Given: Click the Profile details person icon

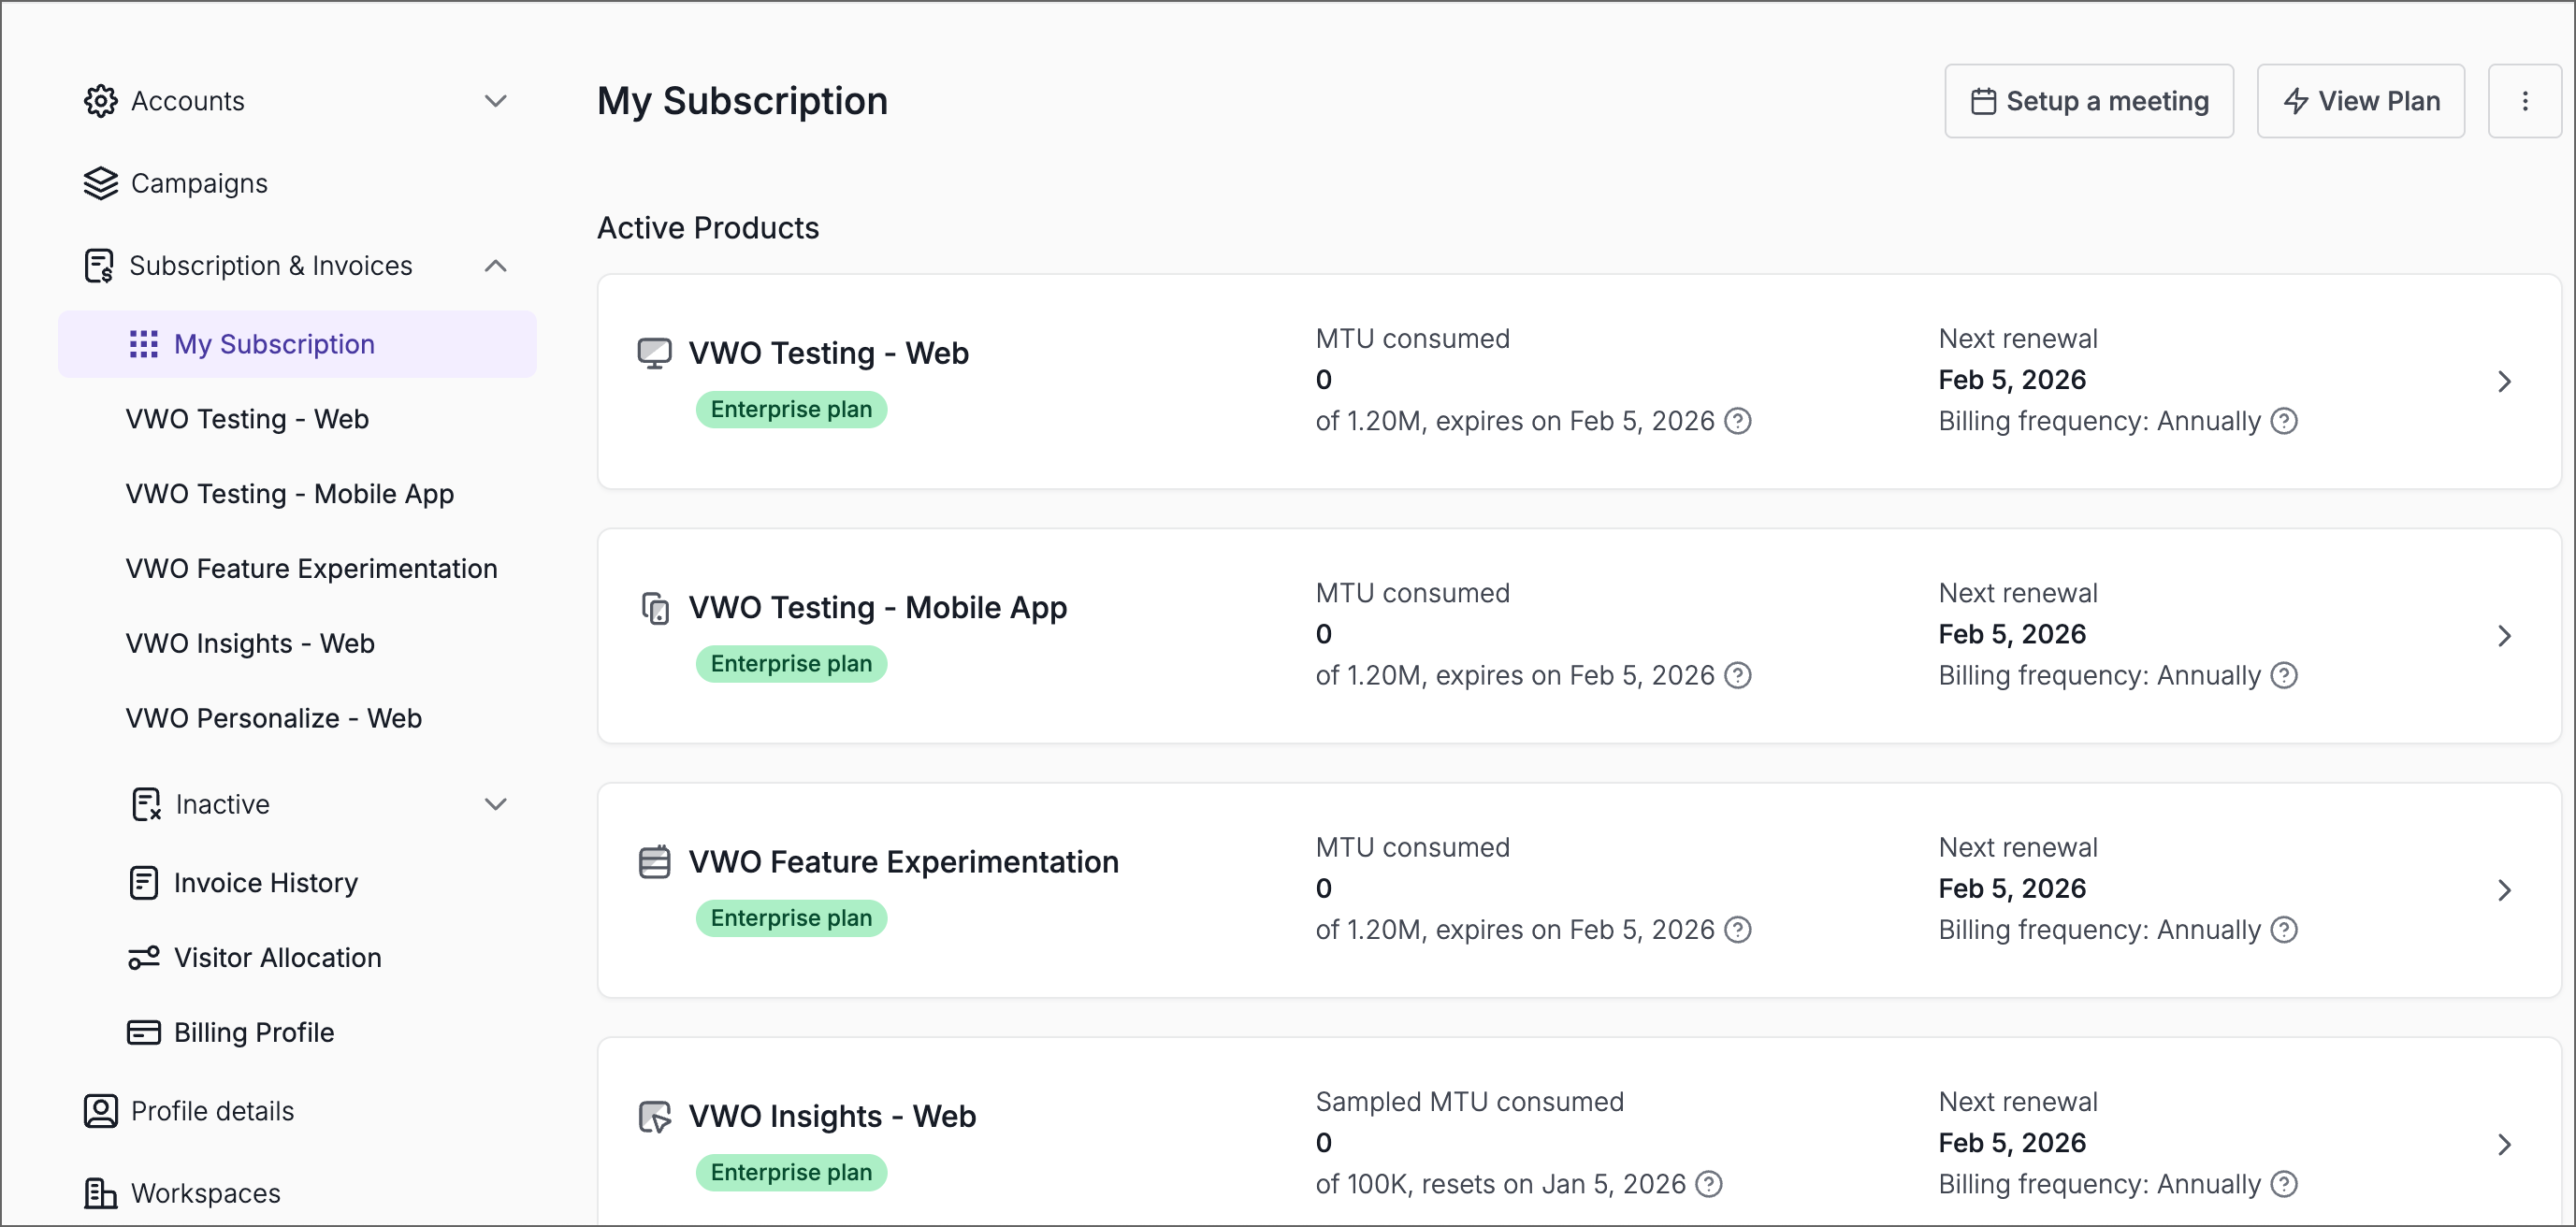Looking at the screenshot, I should [100, 1110].
